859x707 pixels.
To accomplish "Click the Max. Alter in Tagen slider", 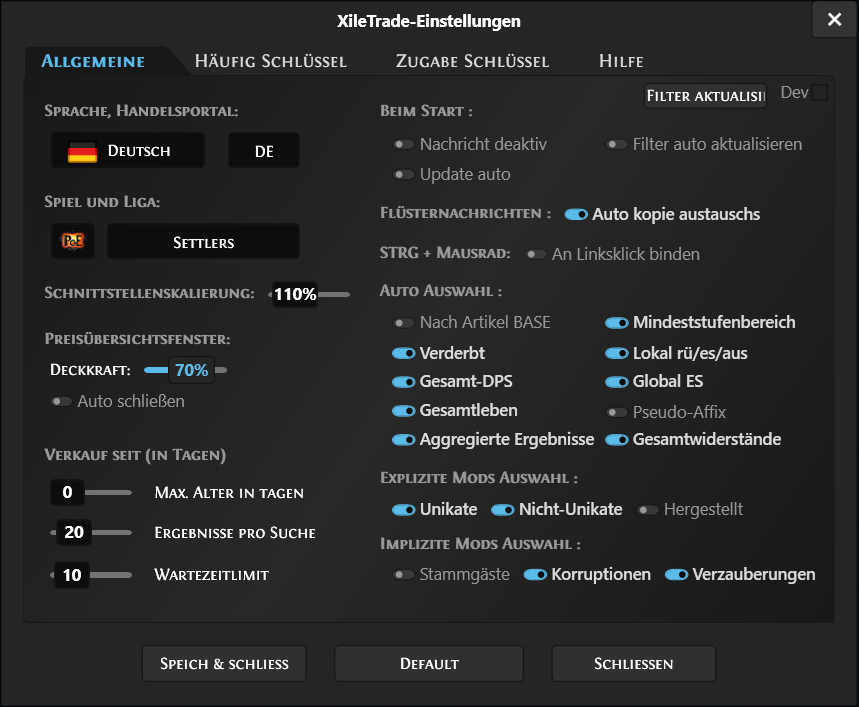I will (x=91, y=492).
